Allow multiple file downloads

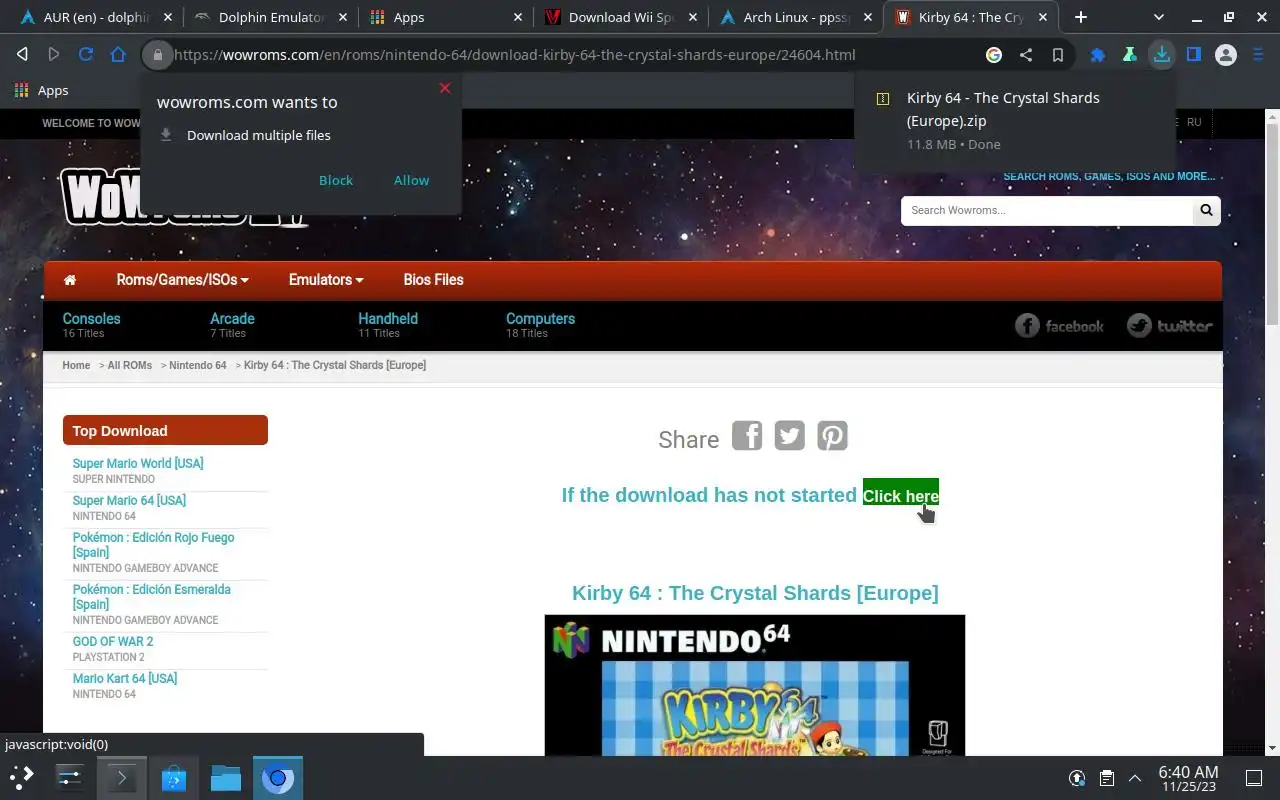click(x=411, y=180)
